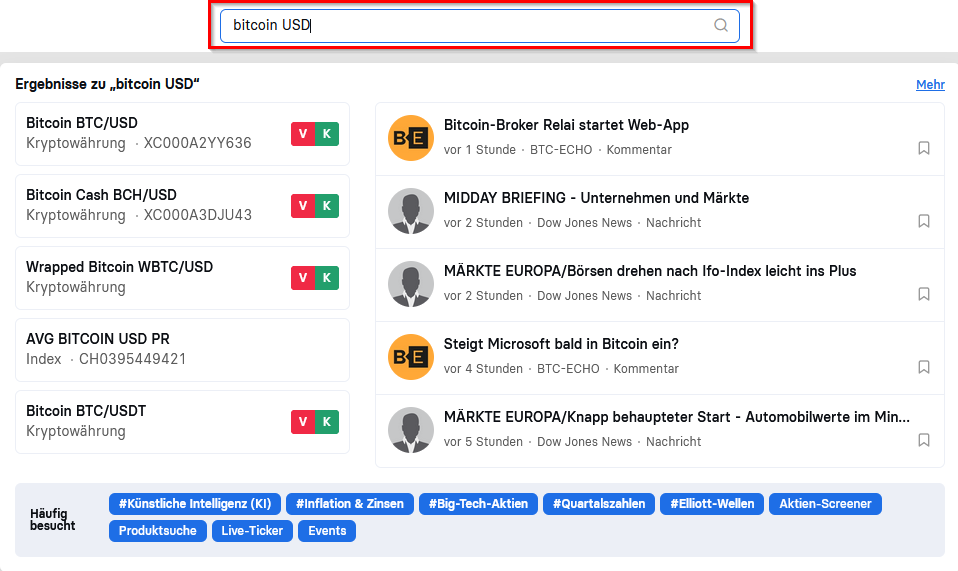Screen dimensions: 958x571
Task: Bookmark the MIDDAY BRIEFING article
Action: (924, 220)
